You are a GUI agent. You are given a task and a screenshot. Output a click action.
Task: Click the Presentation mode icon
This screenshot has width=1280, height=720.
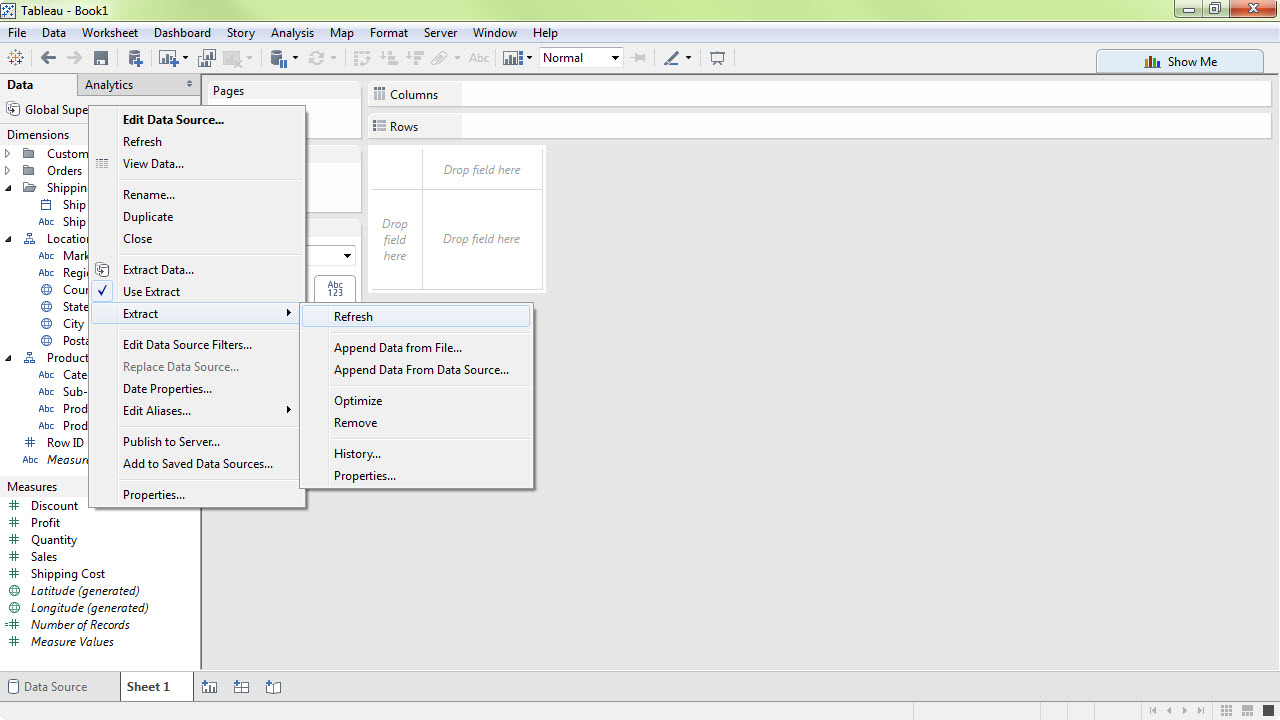pyautogui.click(x=717, y=58)
